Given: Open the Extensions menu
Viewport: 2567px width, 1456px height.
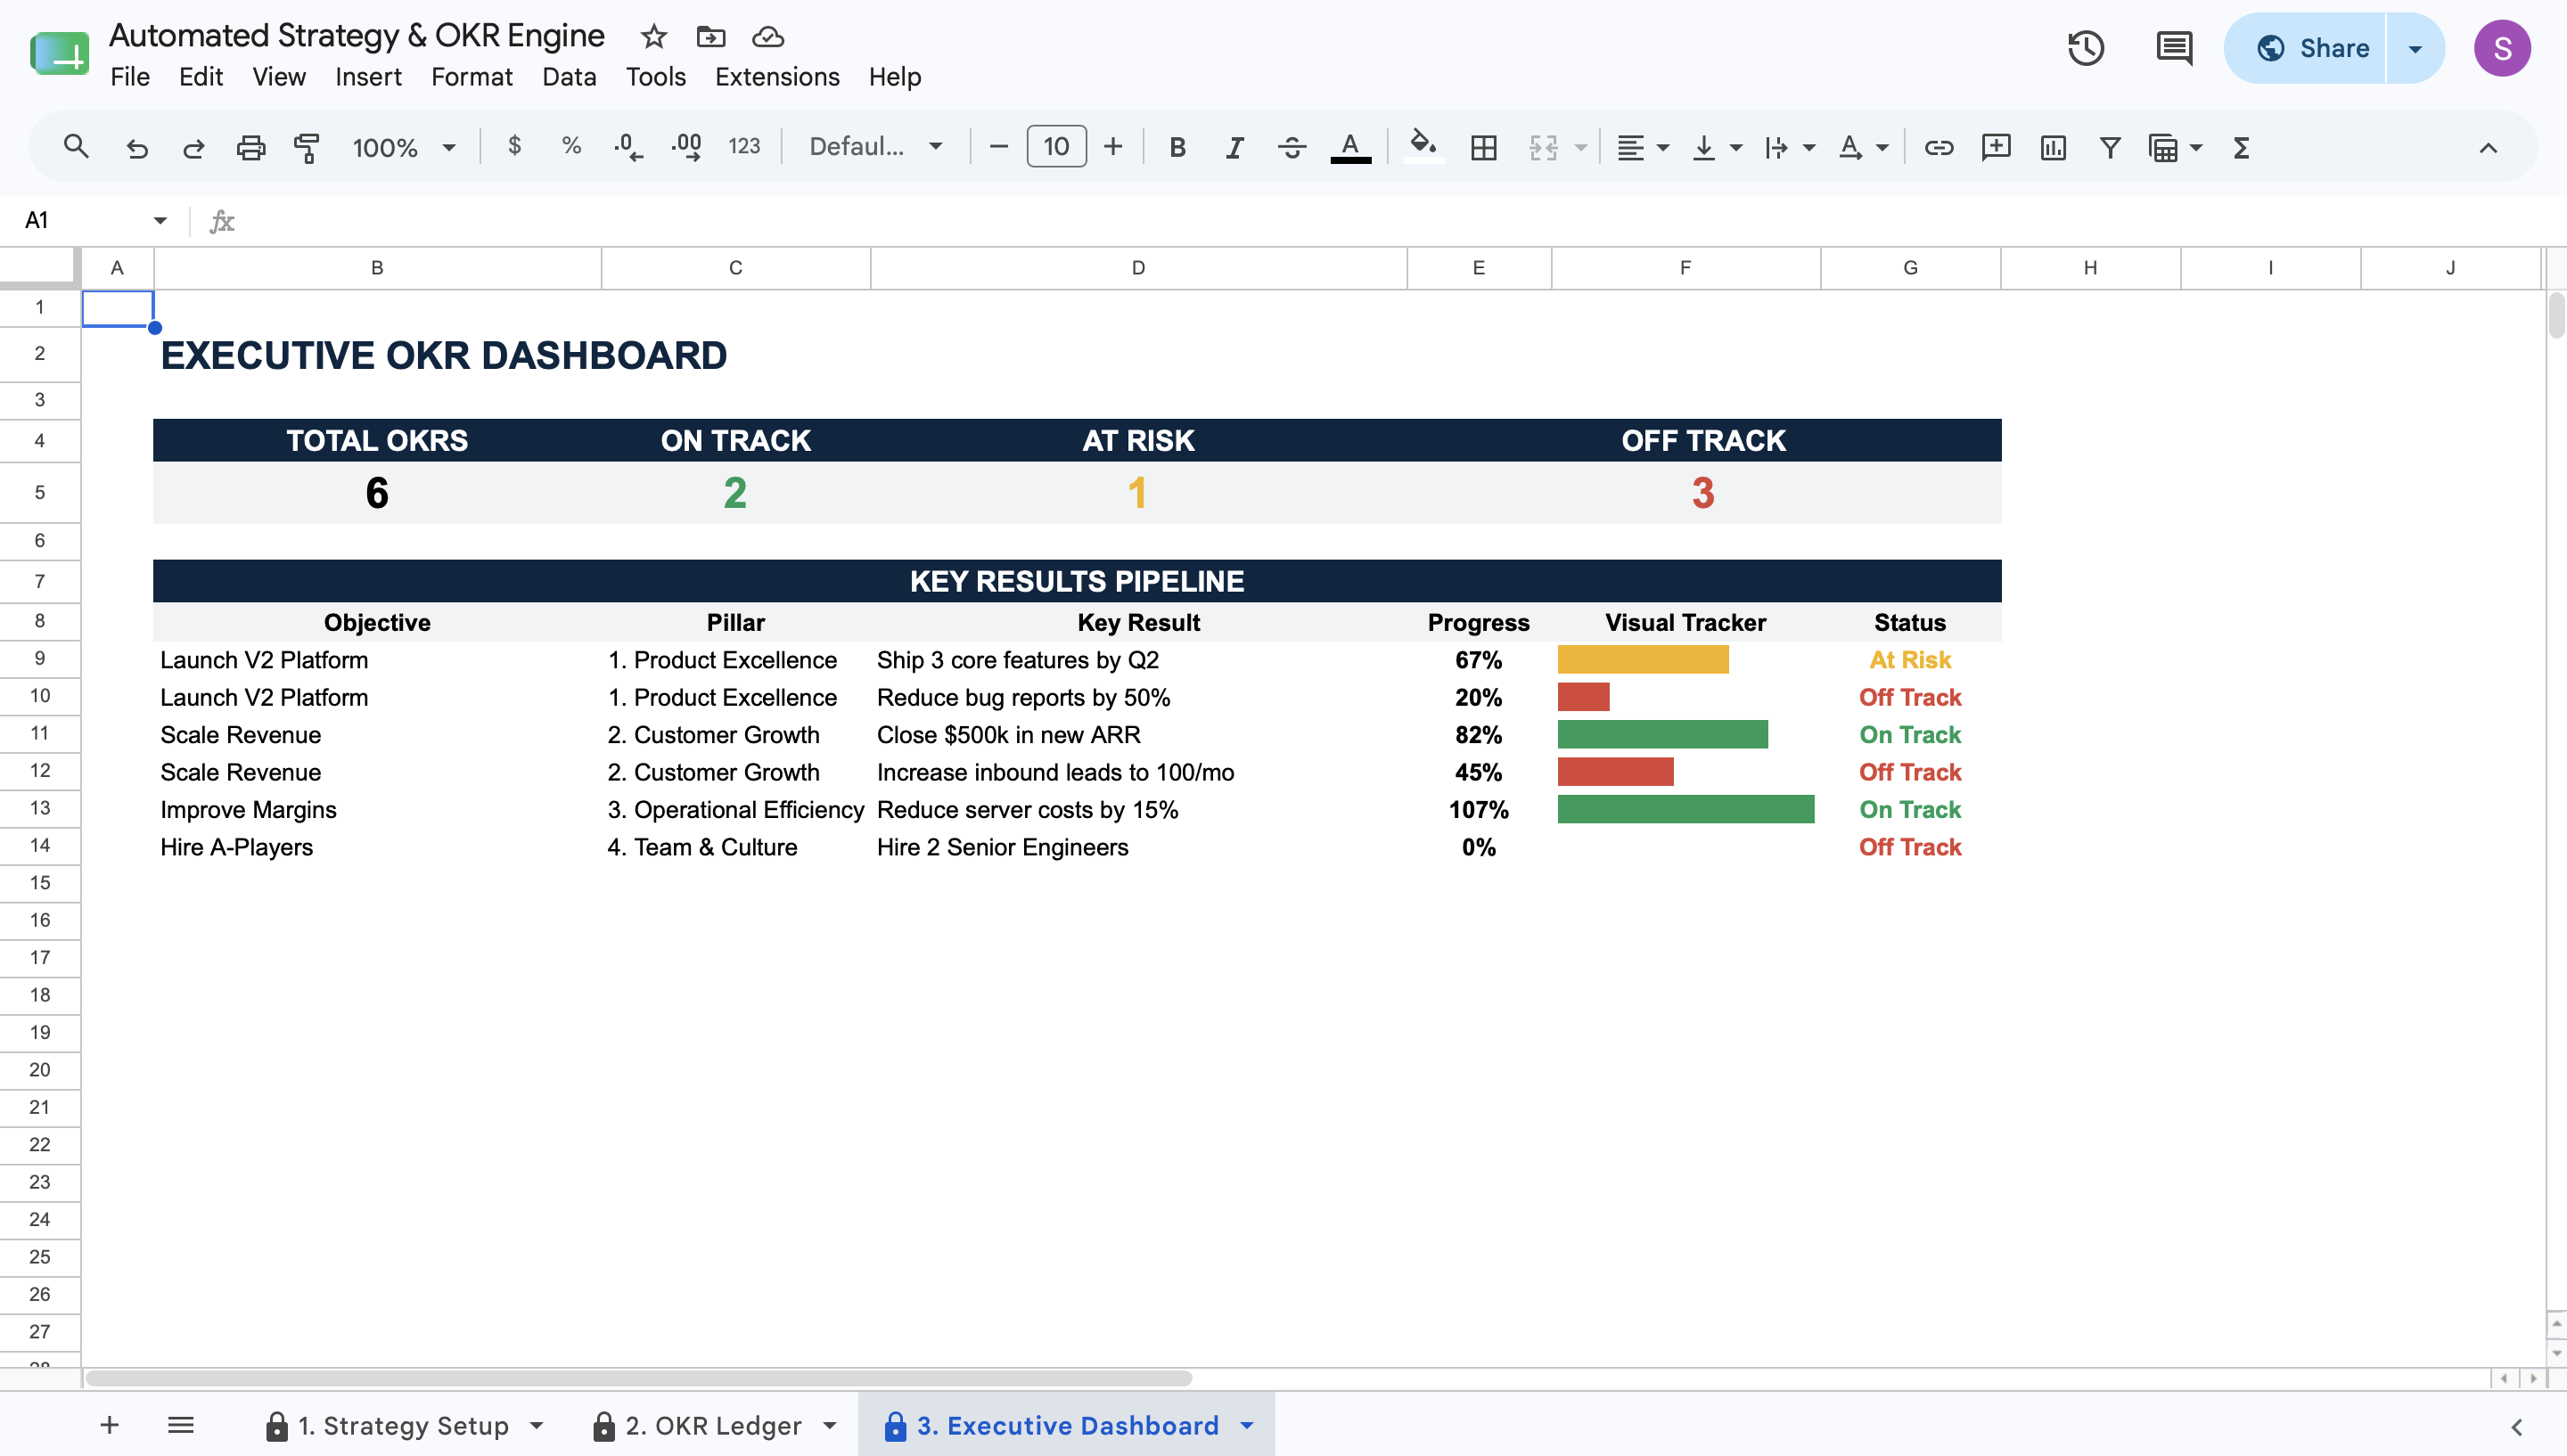Looking at the screenshot, I should click(x=776, y=76).
